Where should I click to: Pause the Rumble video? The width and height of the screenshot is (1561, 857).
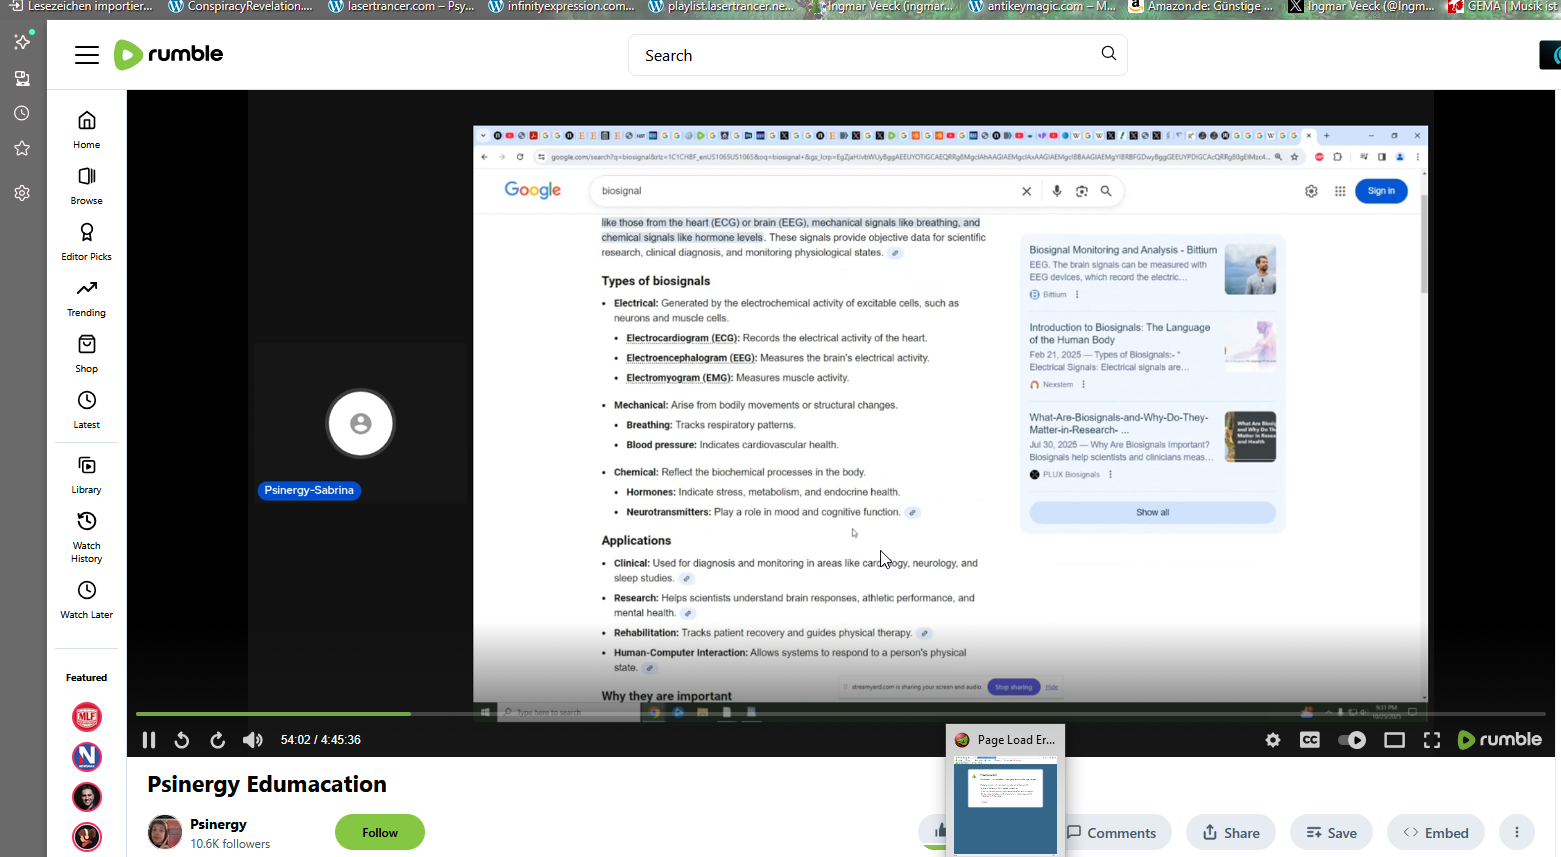149,740
